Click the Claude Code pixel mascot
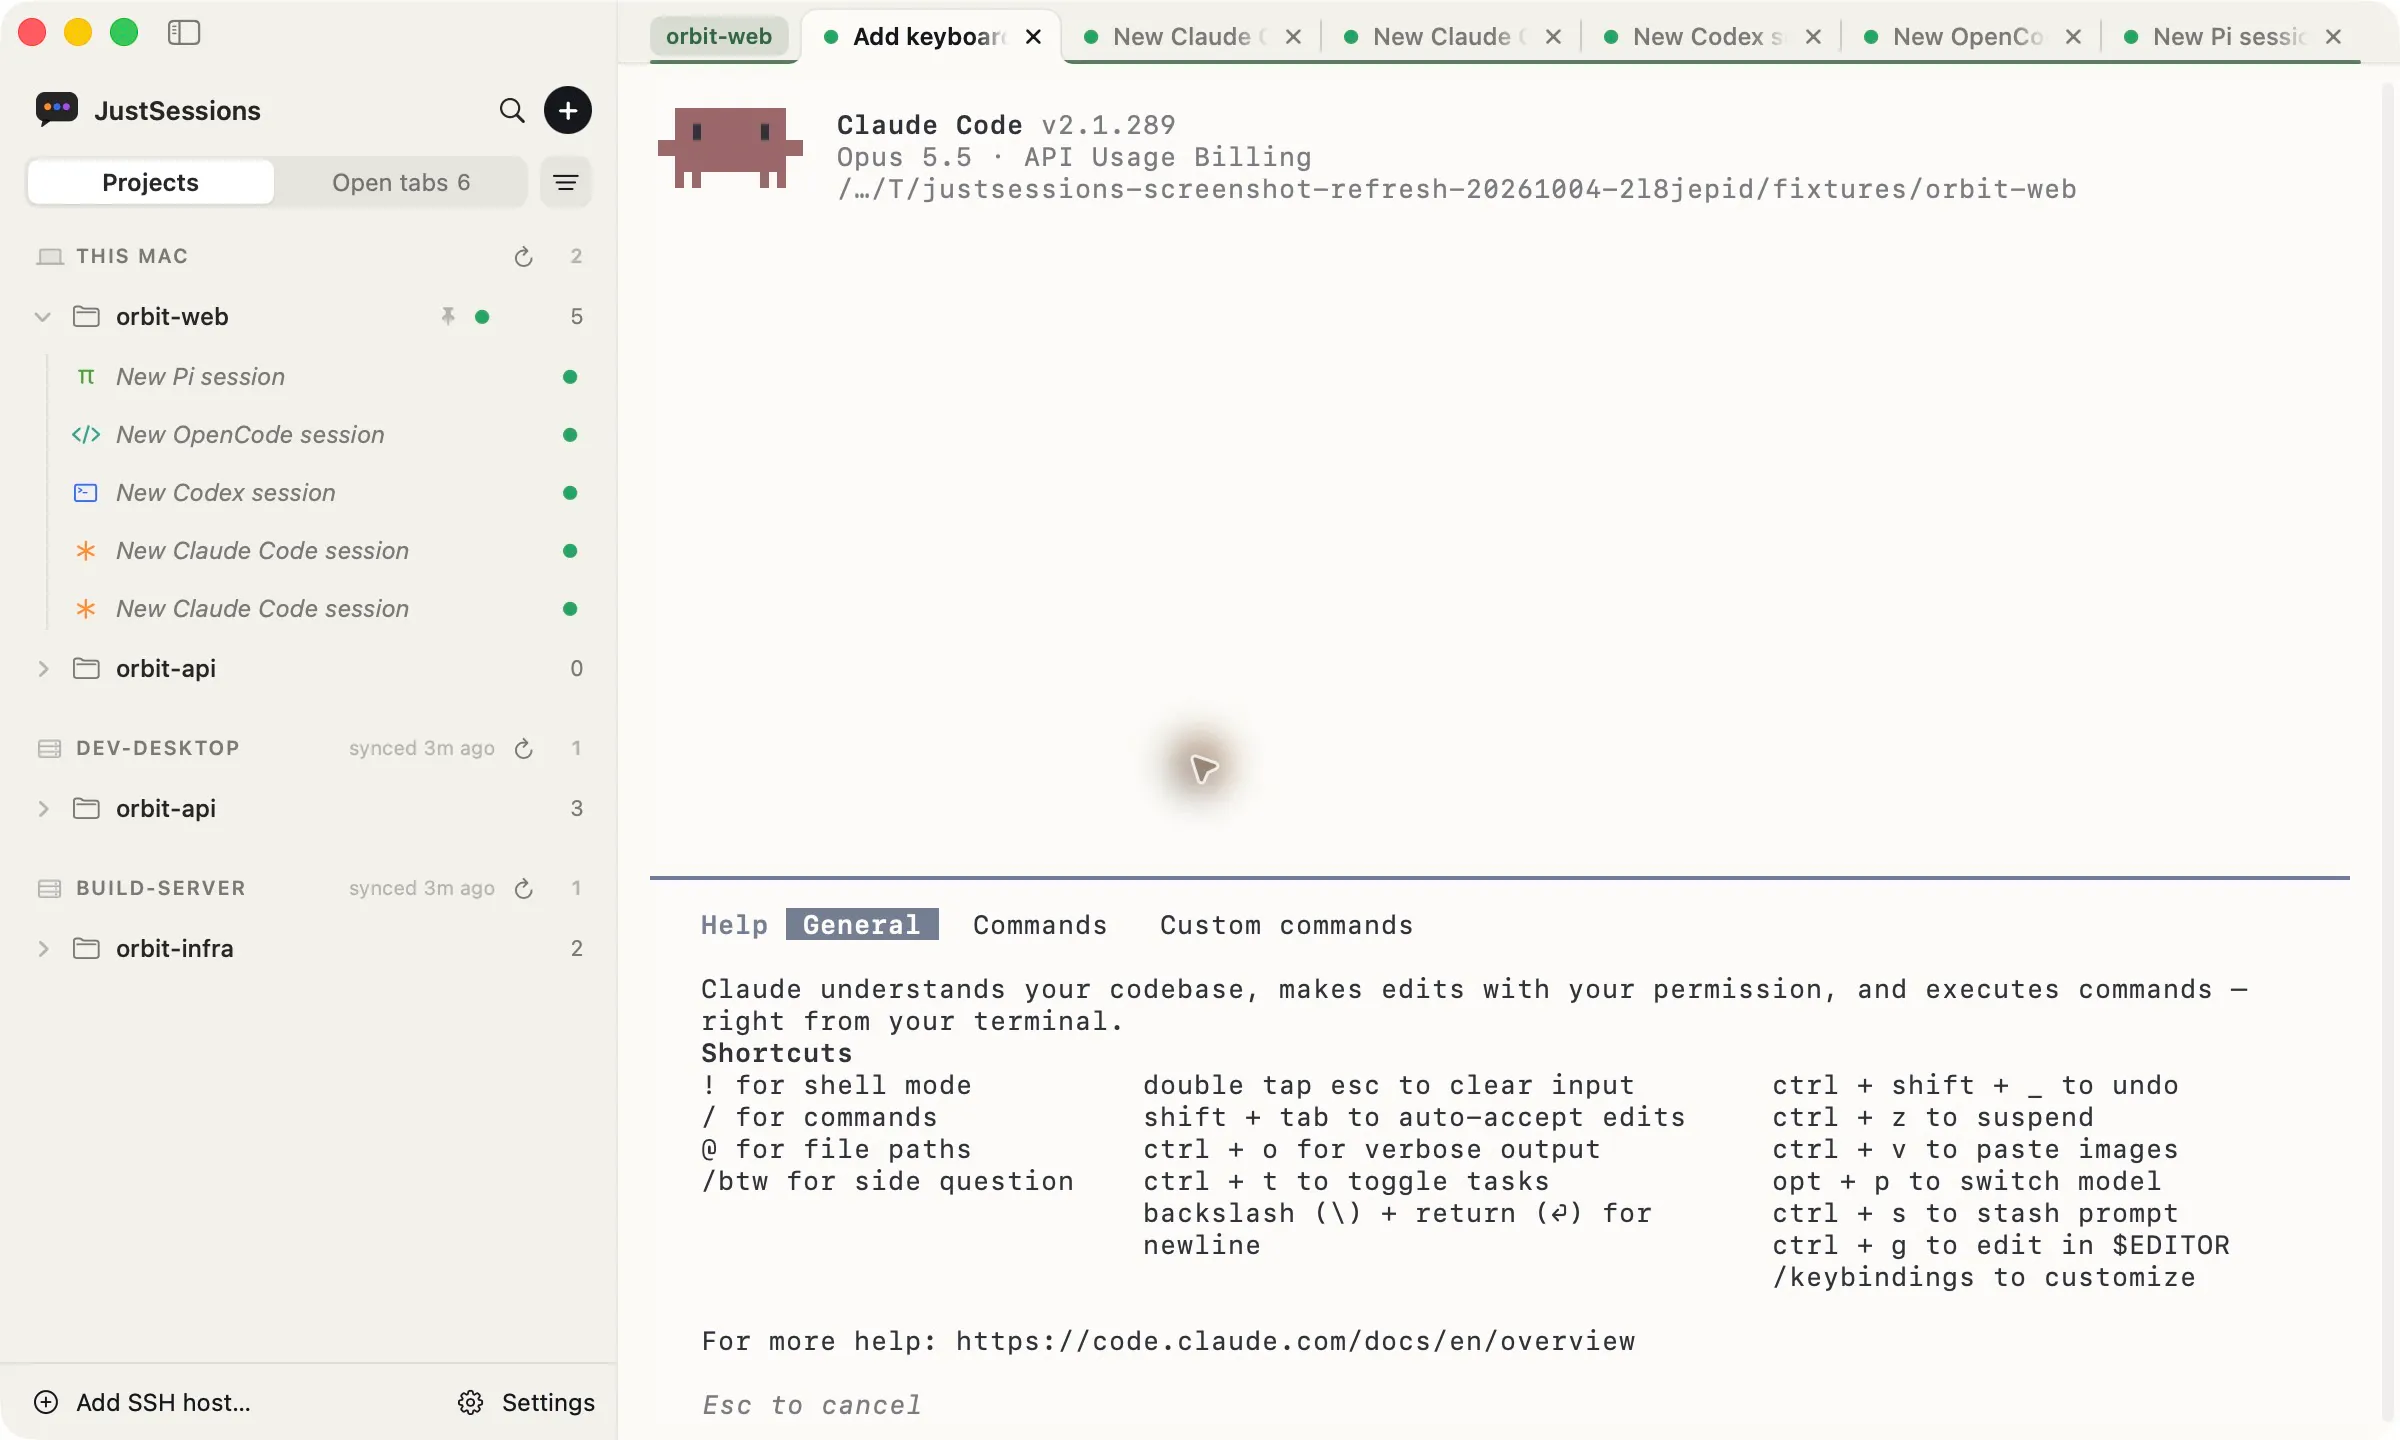The image size is (2400, 1440). (x=730, y=148)
